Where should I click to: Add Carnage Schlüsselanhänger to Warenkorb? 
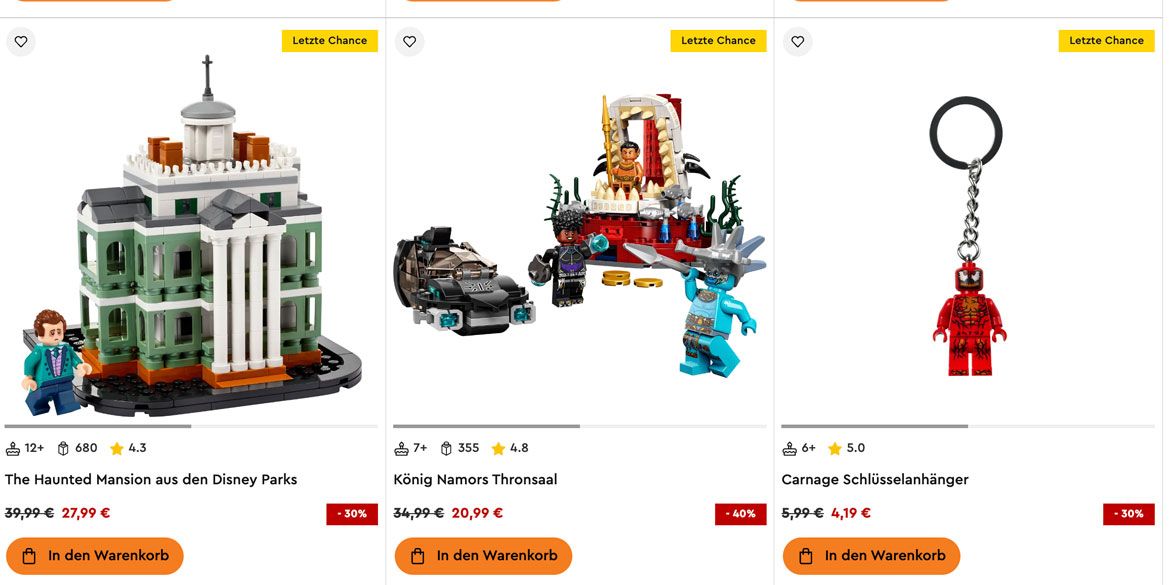click(x=871, y=556)
